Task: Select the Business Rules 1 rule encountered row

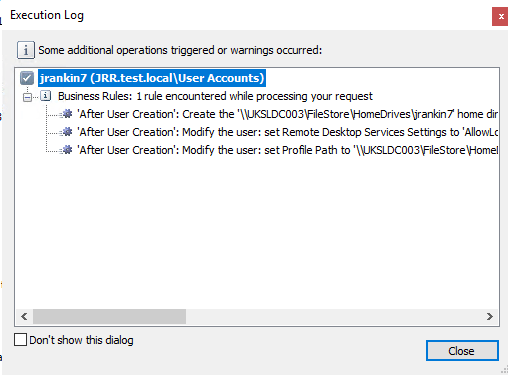Action: coord(215,96)
